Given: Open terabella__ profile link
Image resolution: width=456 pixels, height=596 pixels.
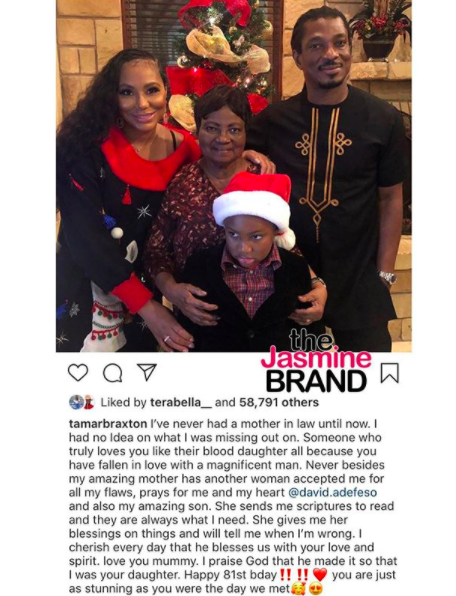Looking at the screenshot, I should pos(181,403).
